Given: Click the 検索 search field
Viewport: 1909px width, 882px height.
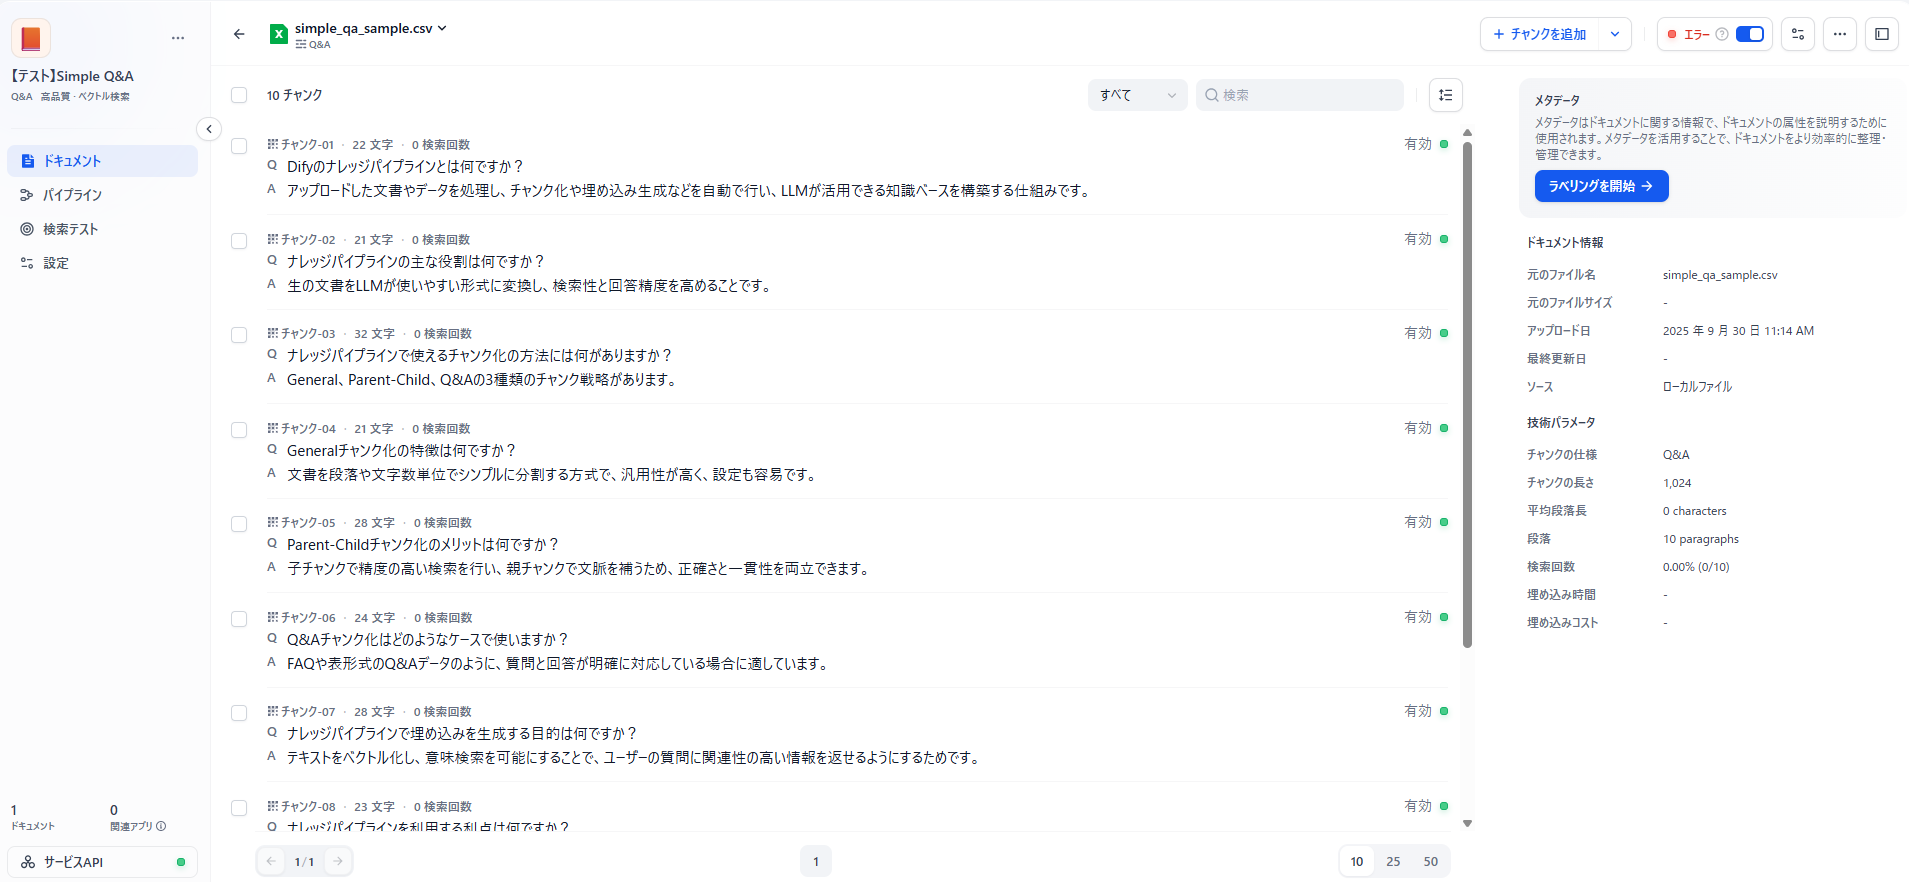Looking at the screenshot, I should coord(1300,95).
